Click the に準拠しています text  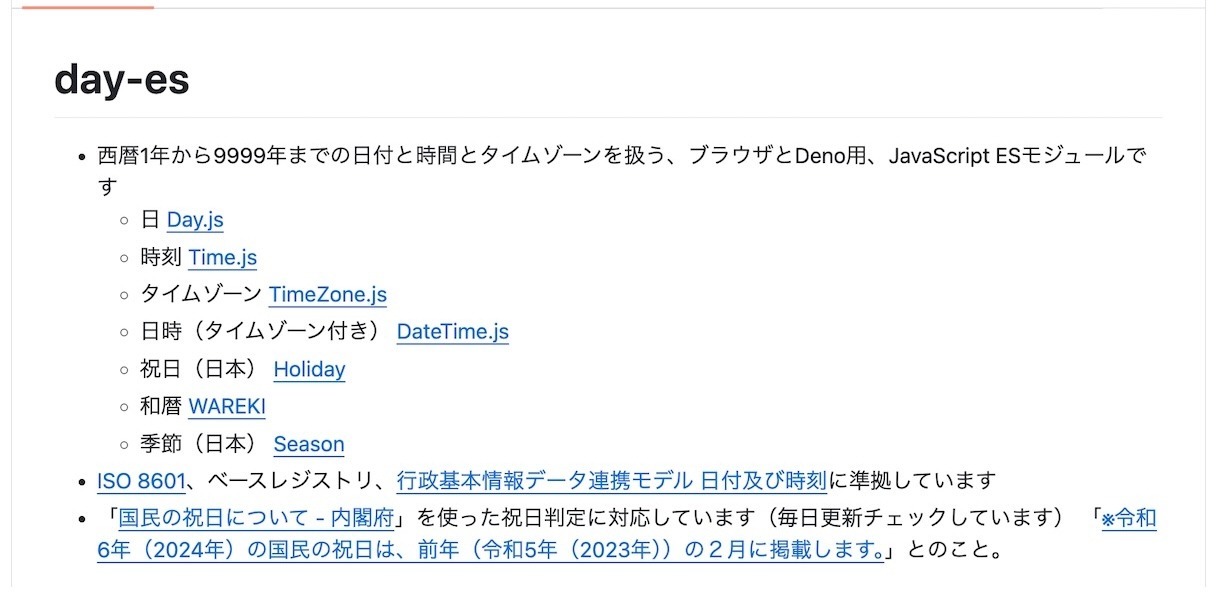click(912, 482)
